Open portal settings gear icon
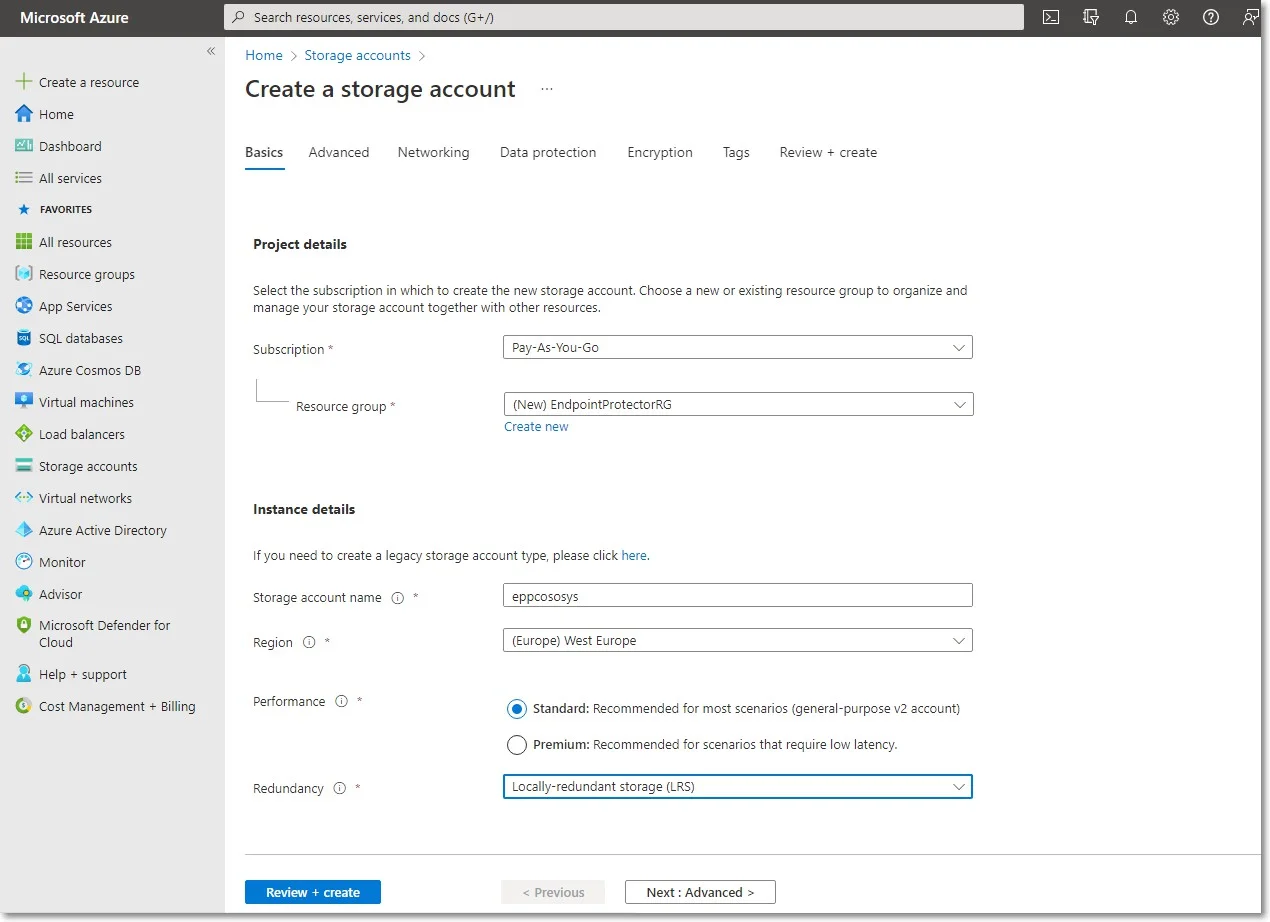The image size is (1270, 922). [1171, 17]
